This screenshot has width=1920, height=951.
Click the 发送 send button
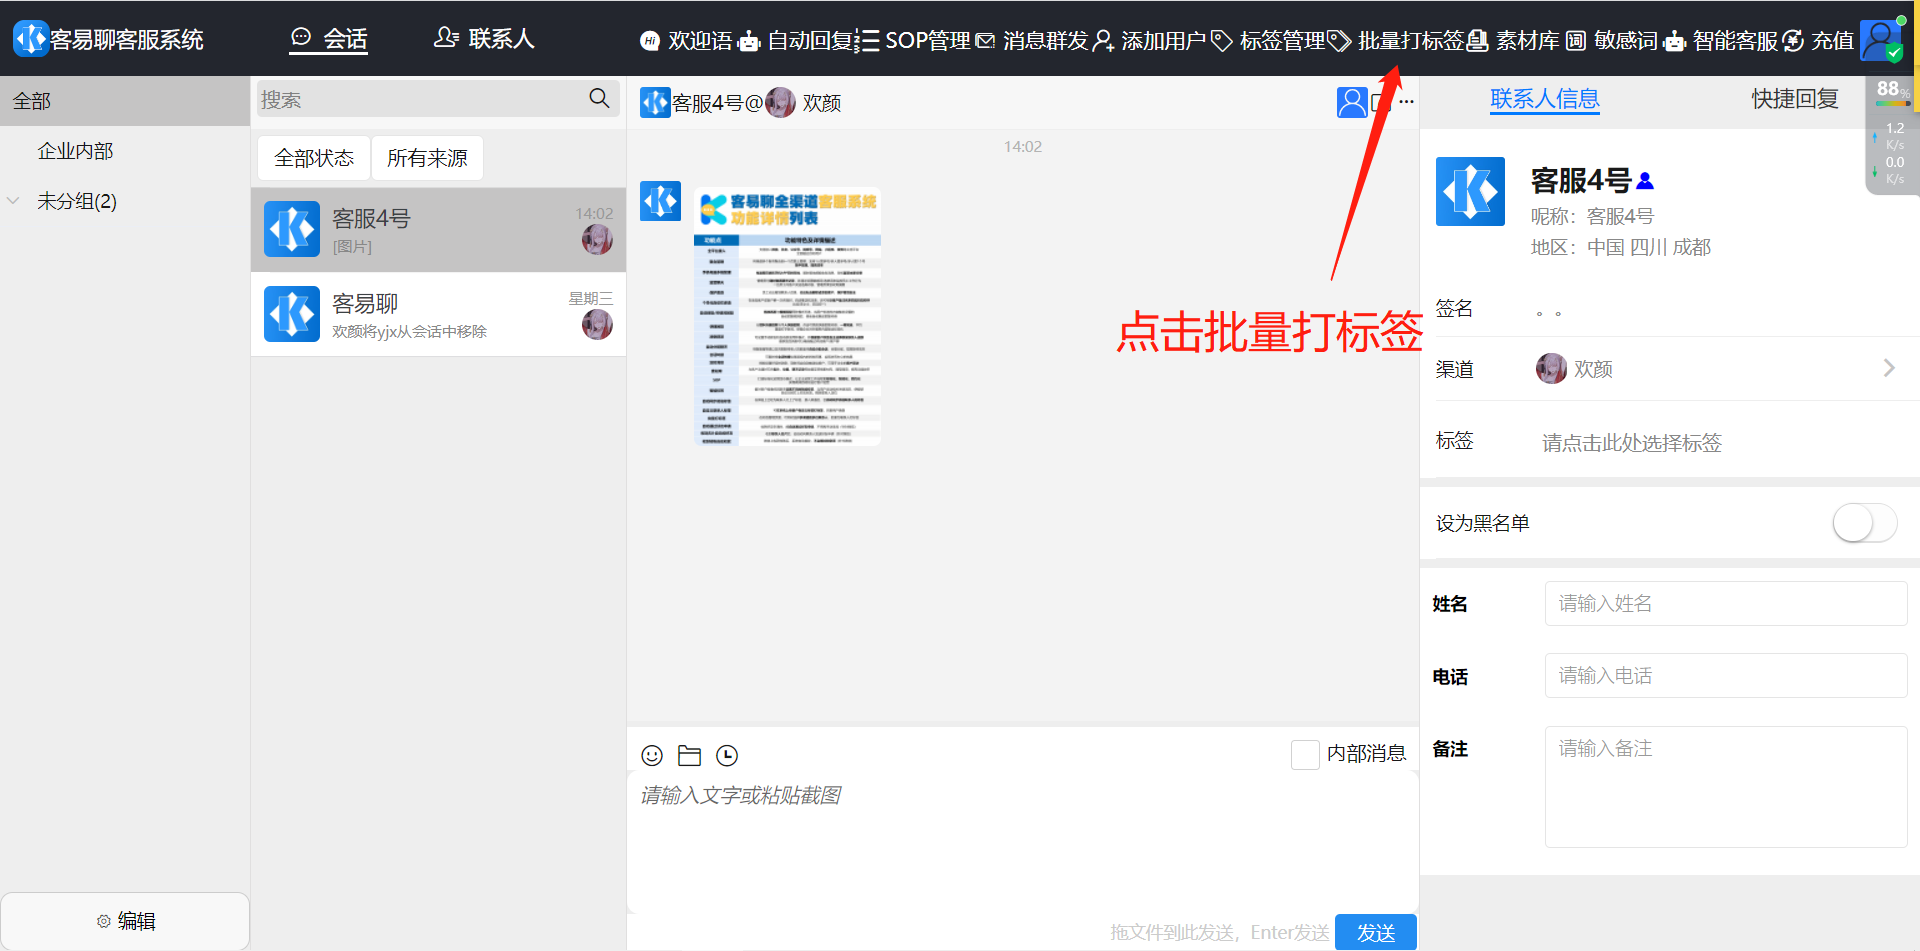[x=1376, y=932]
